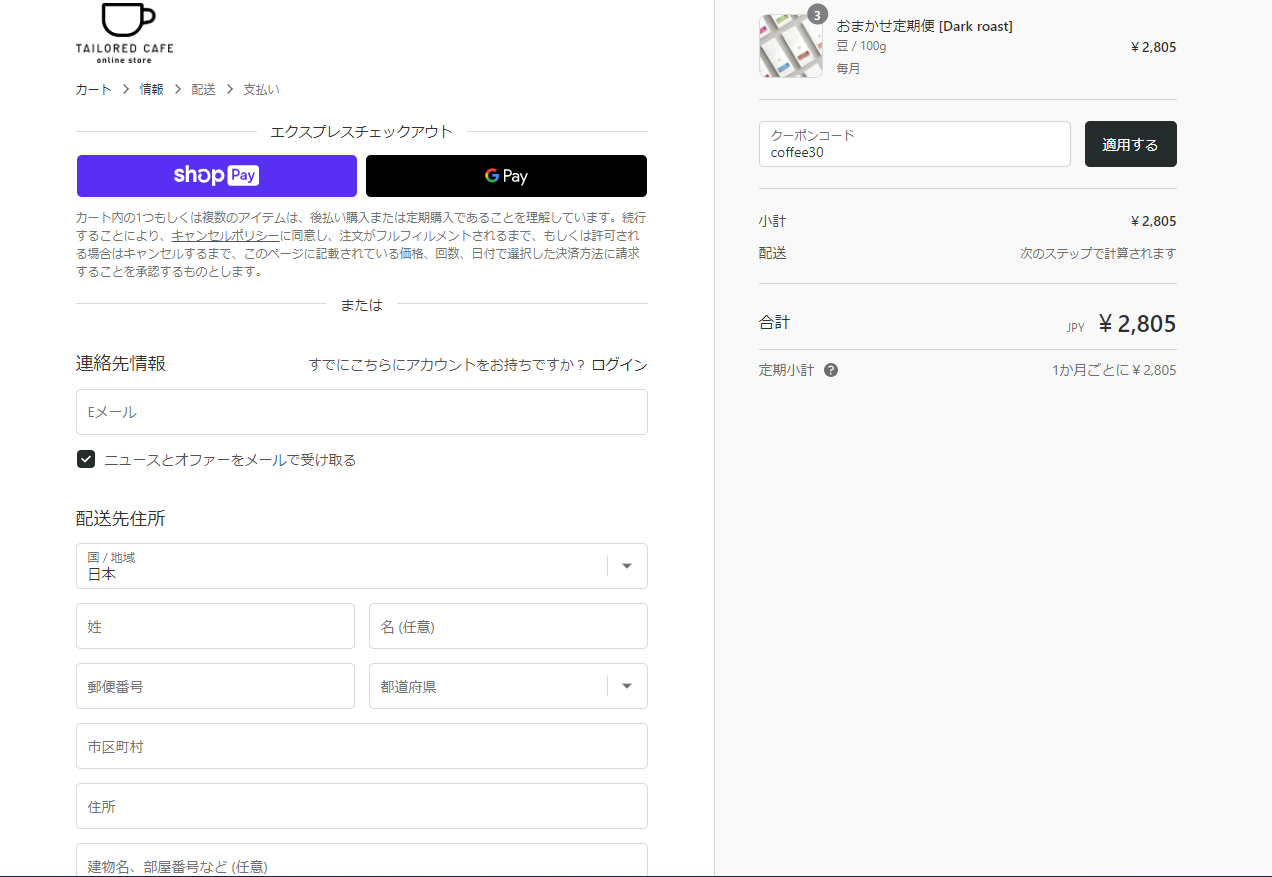The width and height of the screenshot is (1272, 877).
Task: Click the help icon beside 定期小計
Action: (x=831, y=370)
